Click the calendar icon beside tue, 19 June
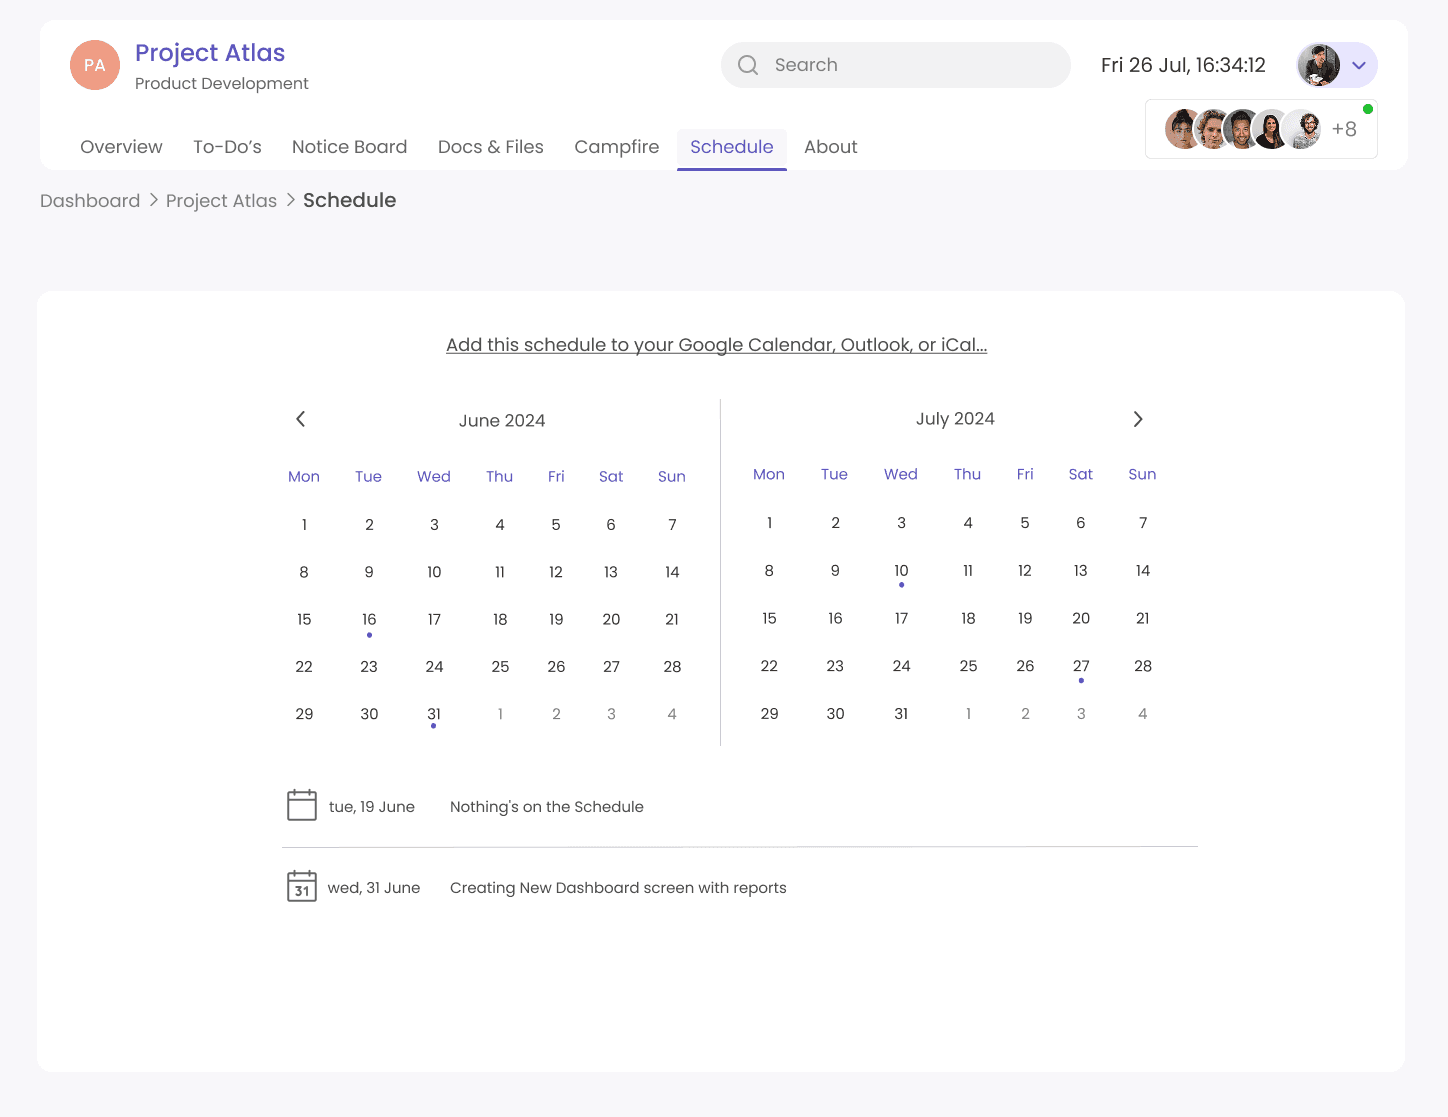 301,804
